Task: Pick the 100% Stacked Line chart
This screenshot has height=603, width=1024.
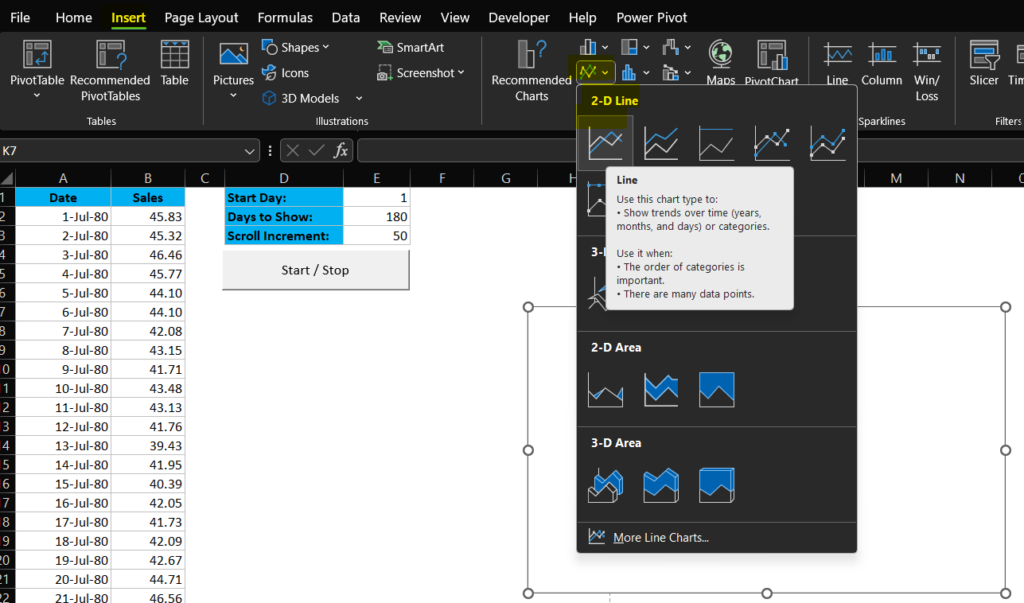Action: [x=716, y=143]
